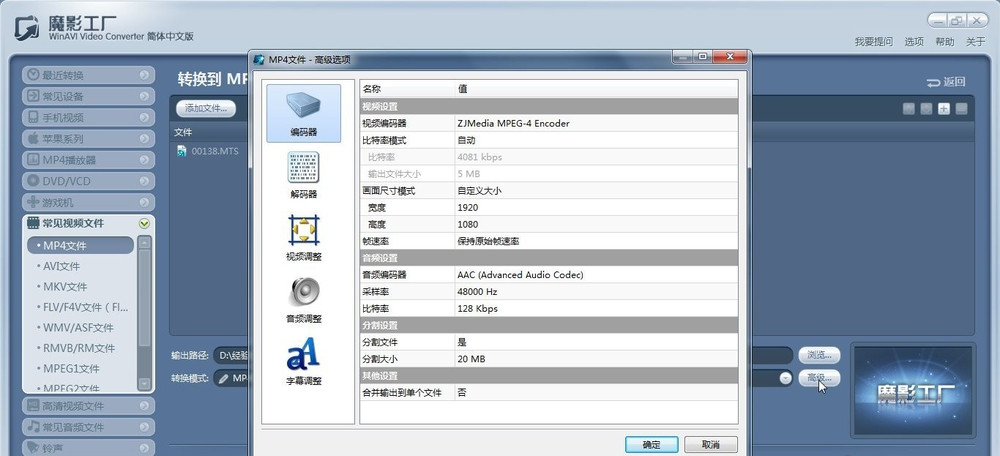
Task: Click the format list vertical scrollbar
Action: [145, 312]
